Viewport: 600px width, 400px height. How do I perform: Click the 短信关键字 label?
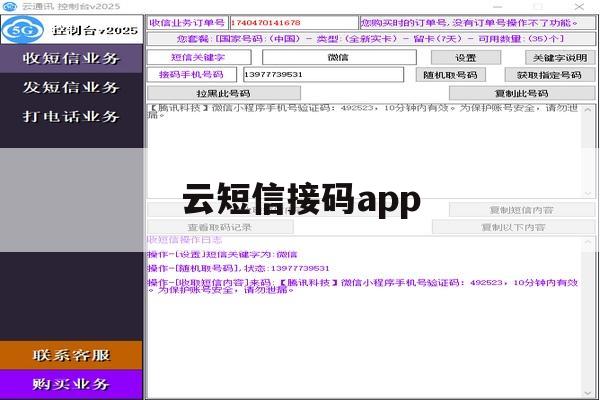198,57
